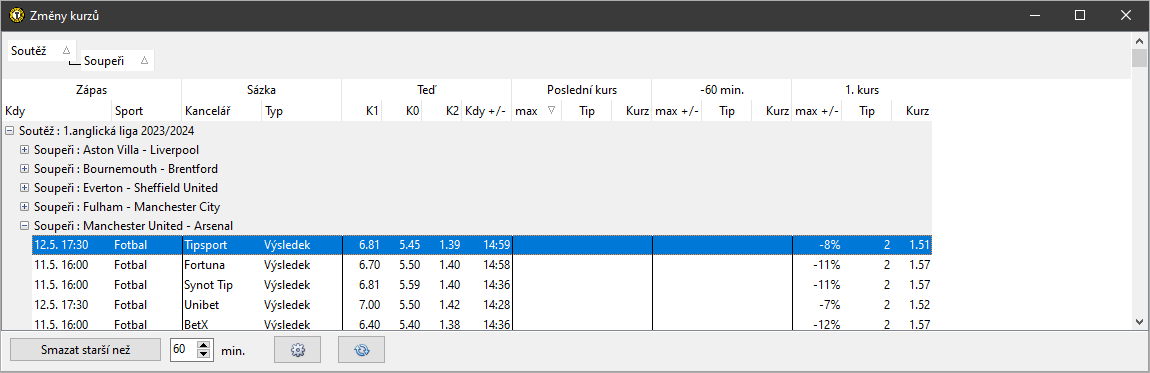The width and height of the screenshot is (1150, 373).
Task: Increase the minutes spinner value
Action: click(205, 345)
